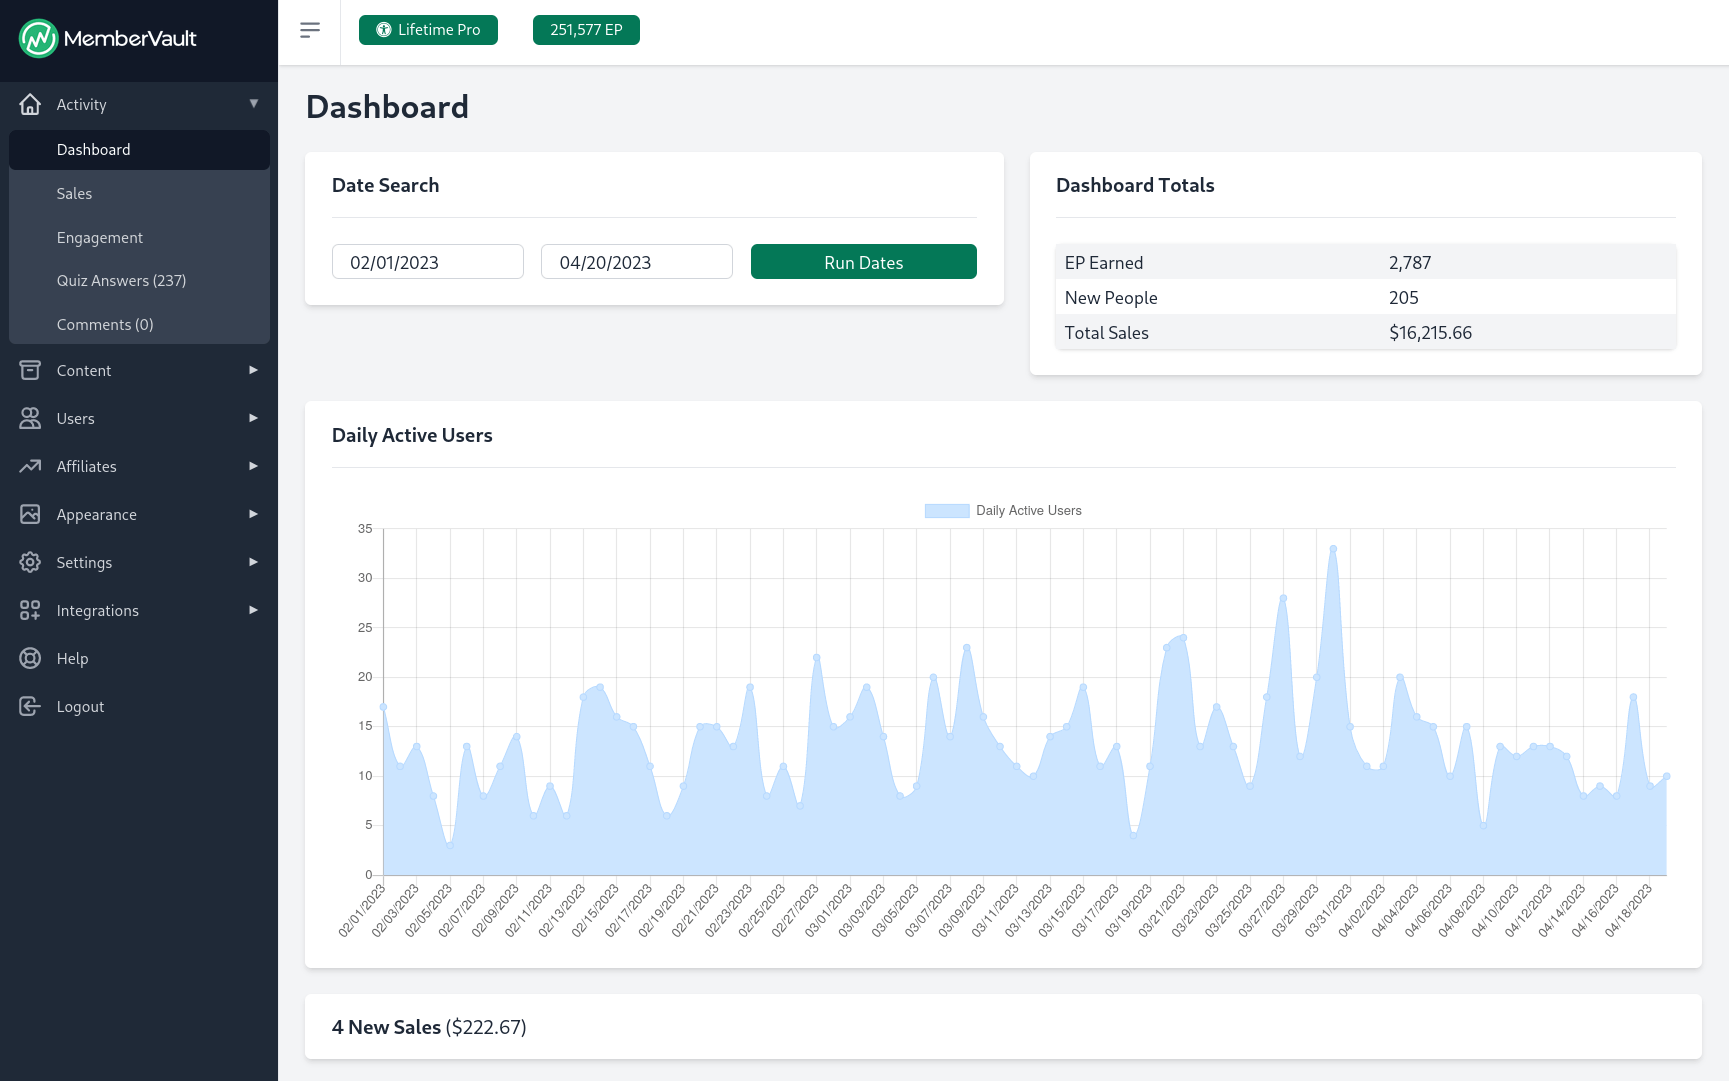The image size is (1729, 1081).
Task: Click the MemberVault logo icon
Action: [x=38, y=39]
